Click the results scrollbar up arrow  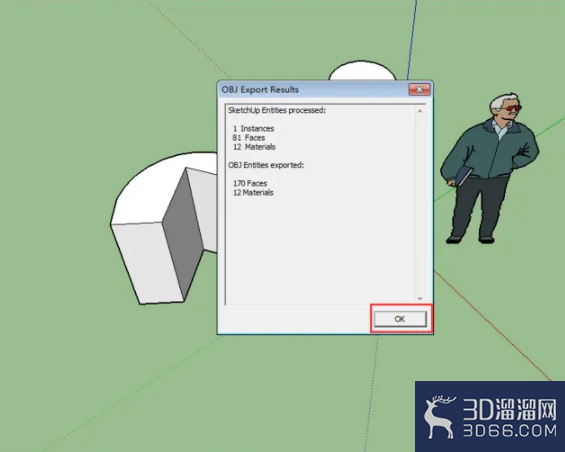coord(420,111)
